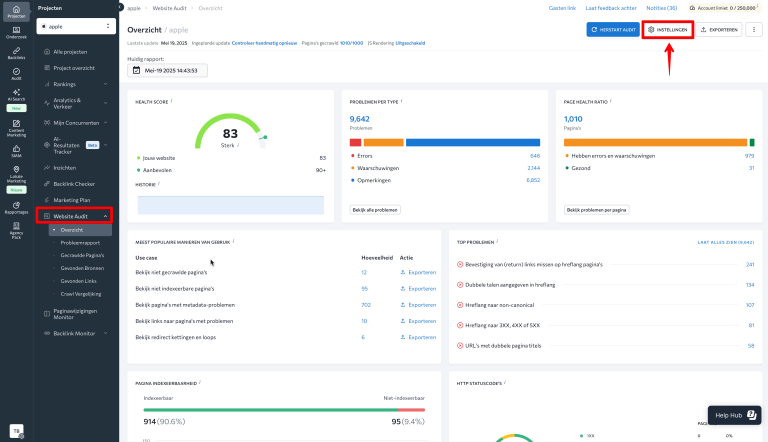Viewport: 768px width, 442px height.
Task: Expand Analytics & Verkeer section
Action: (75, 103)
